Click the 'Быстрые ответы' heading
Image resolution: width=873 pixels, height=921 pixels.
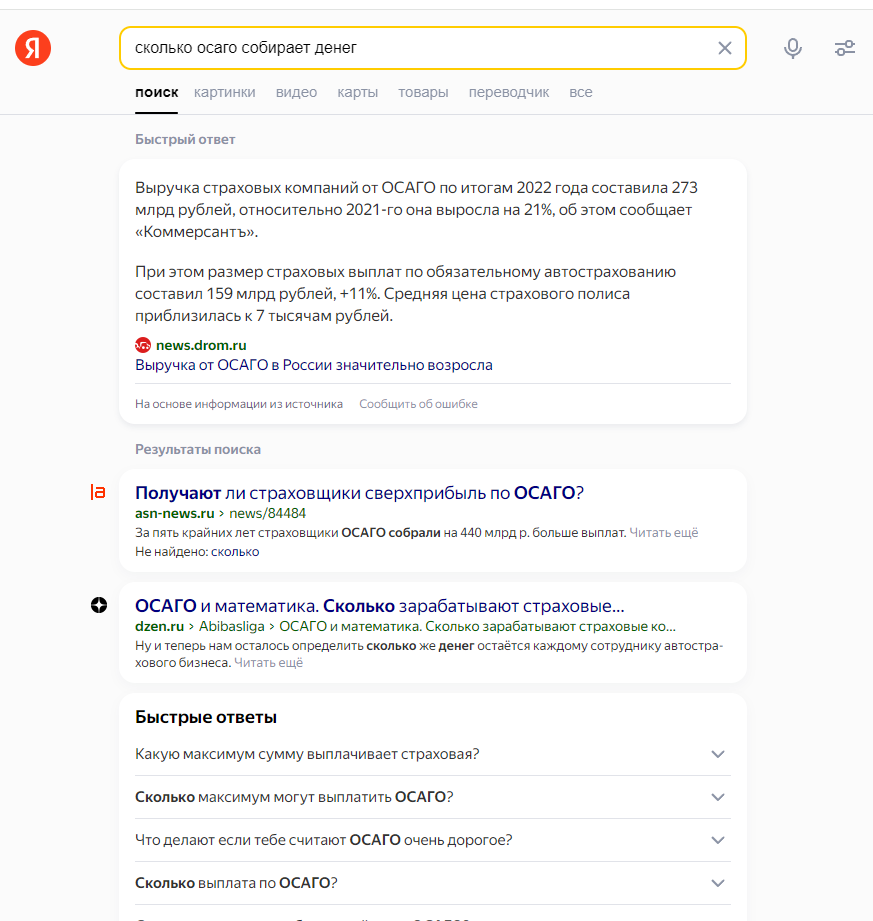click(x=206, y=717)
